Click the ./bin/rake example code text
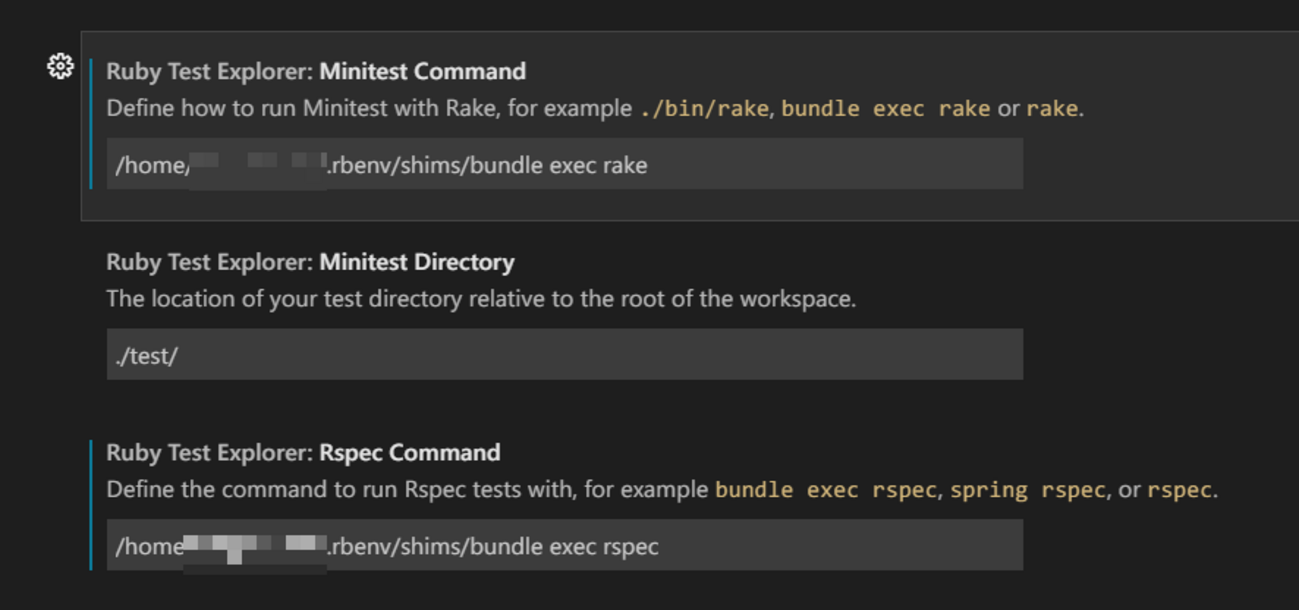Screen dimensions: 1299x610 click(x=704, y=108)
